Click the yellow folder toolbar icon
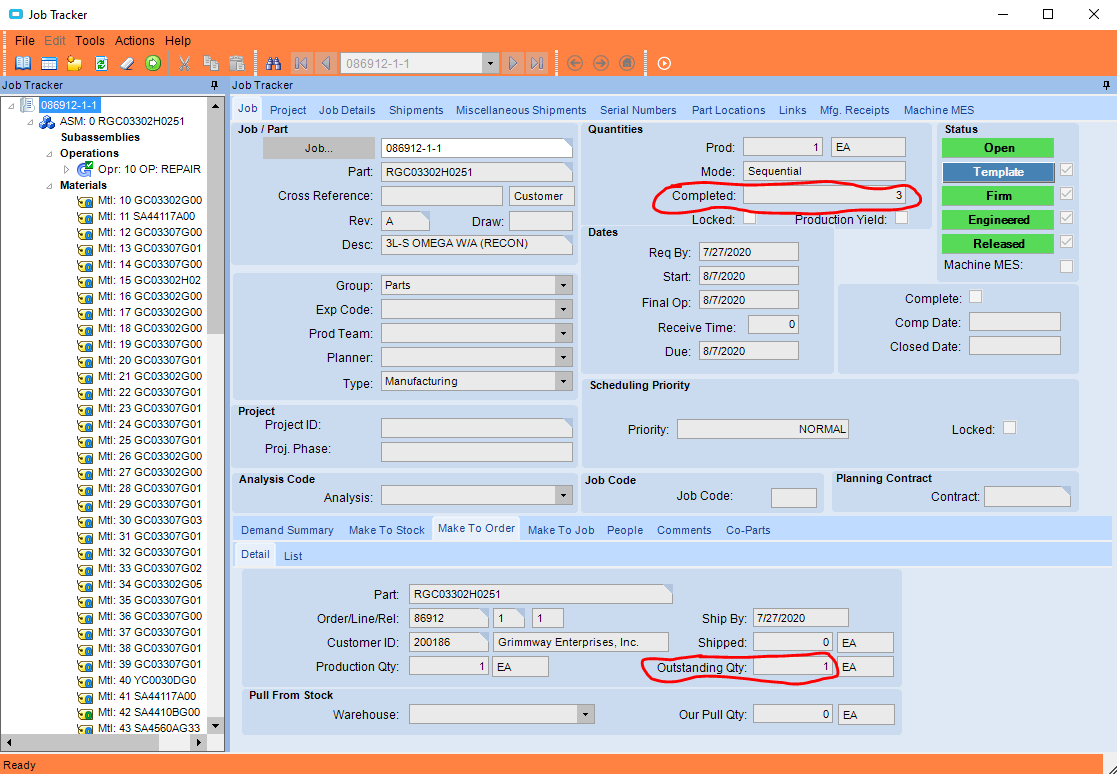 (x=75, y=63)
